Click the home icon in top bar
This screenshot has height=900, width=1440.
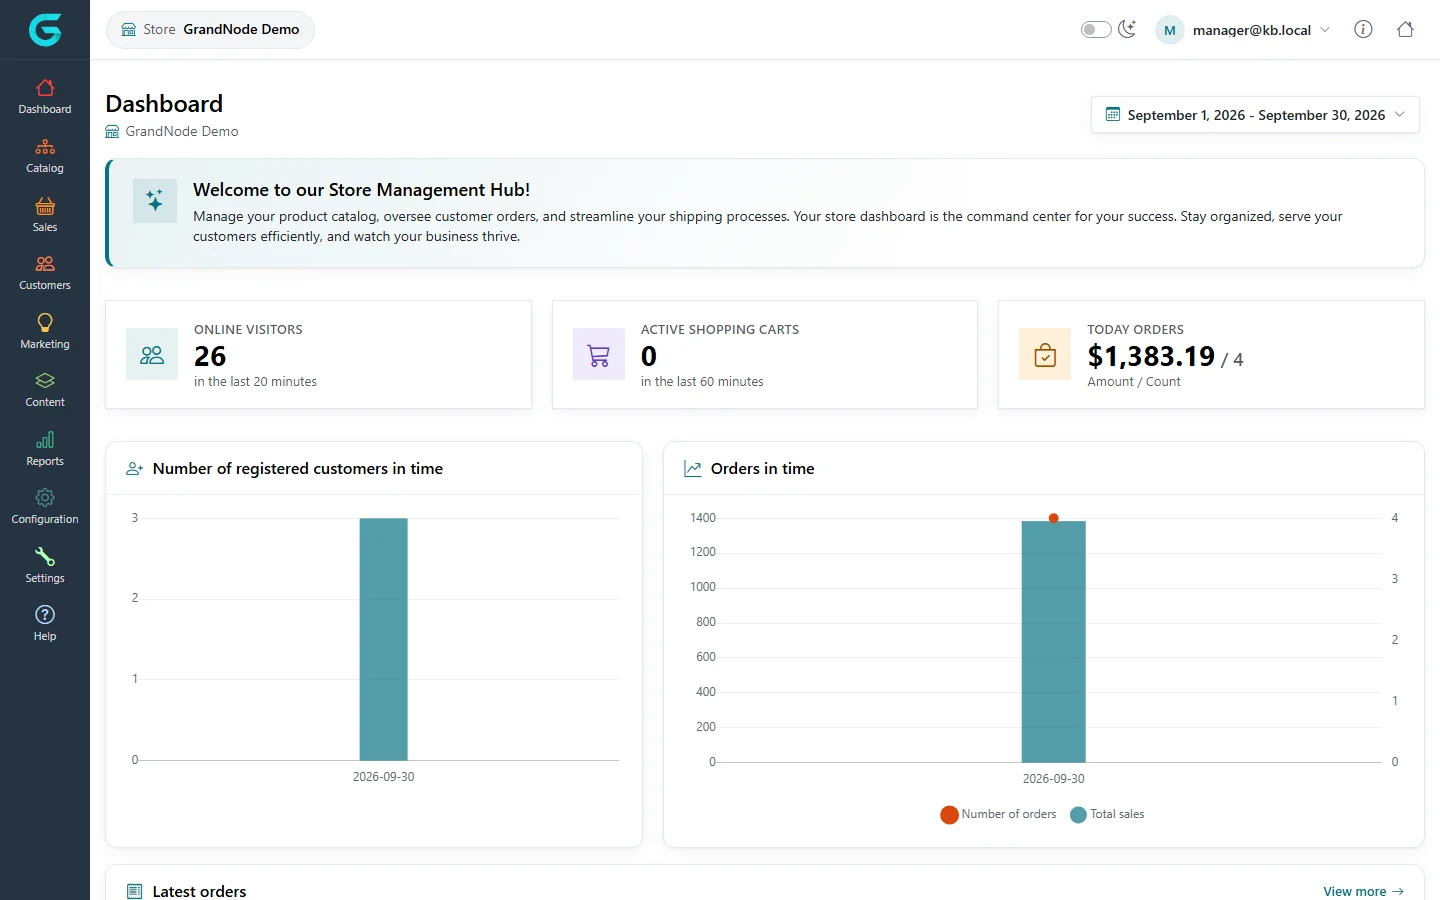point(1405,29)
